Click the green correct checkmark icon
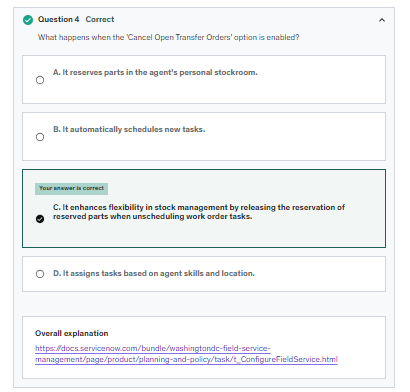 [28, 20]
